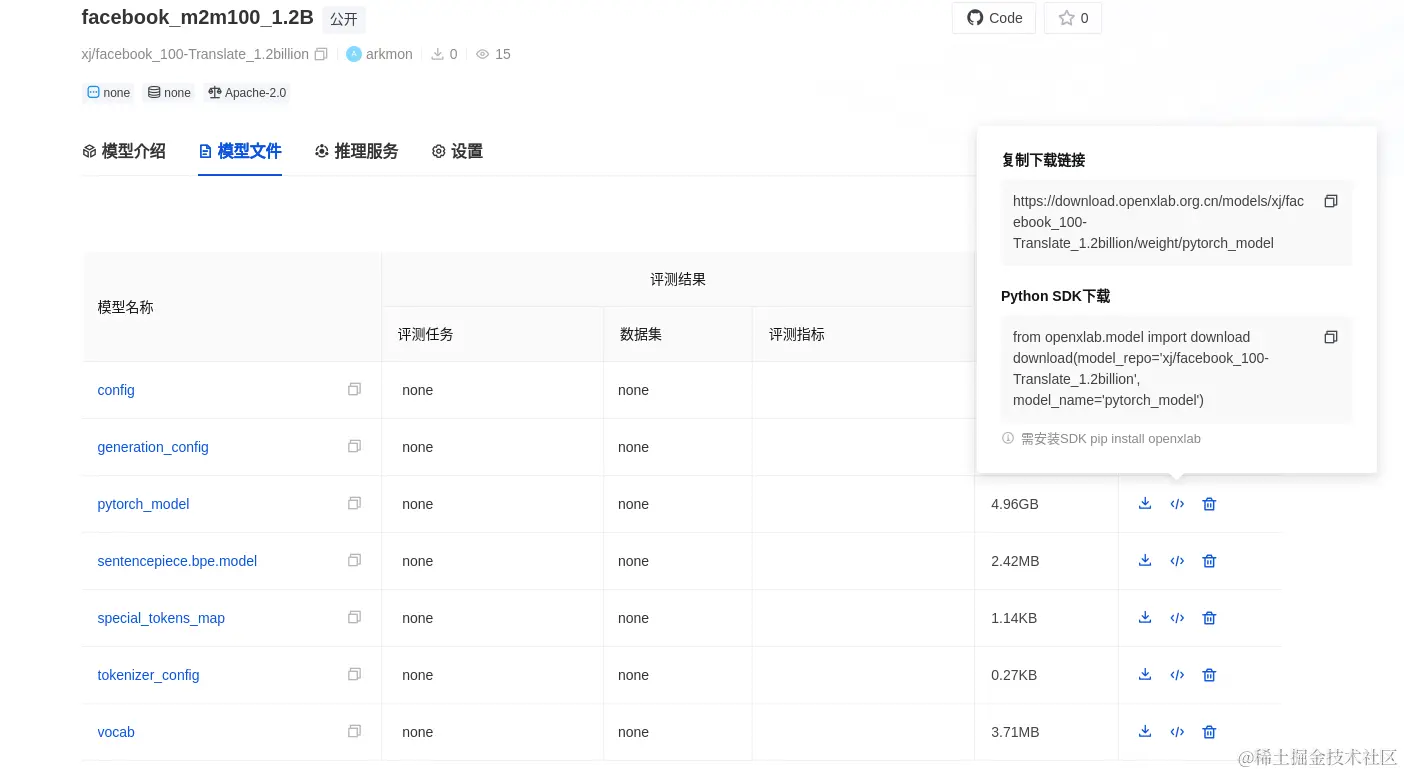Delete the tokenizer_config file

pyautogui.click(x=1209, y=675)
